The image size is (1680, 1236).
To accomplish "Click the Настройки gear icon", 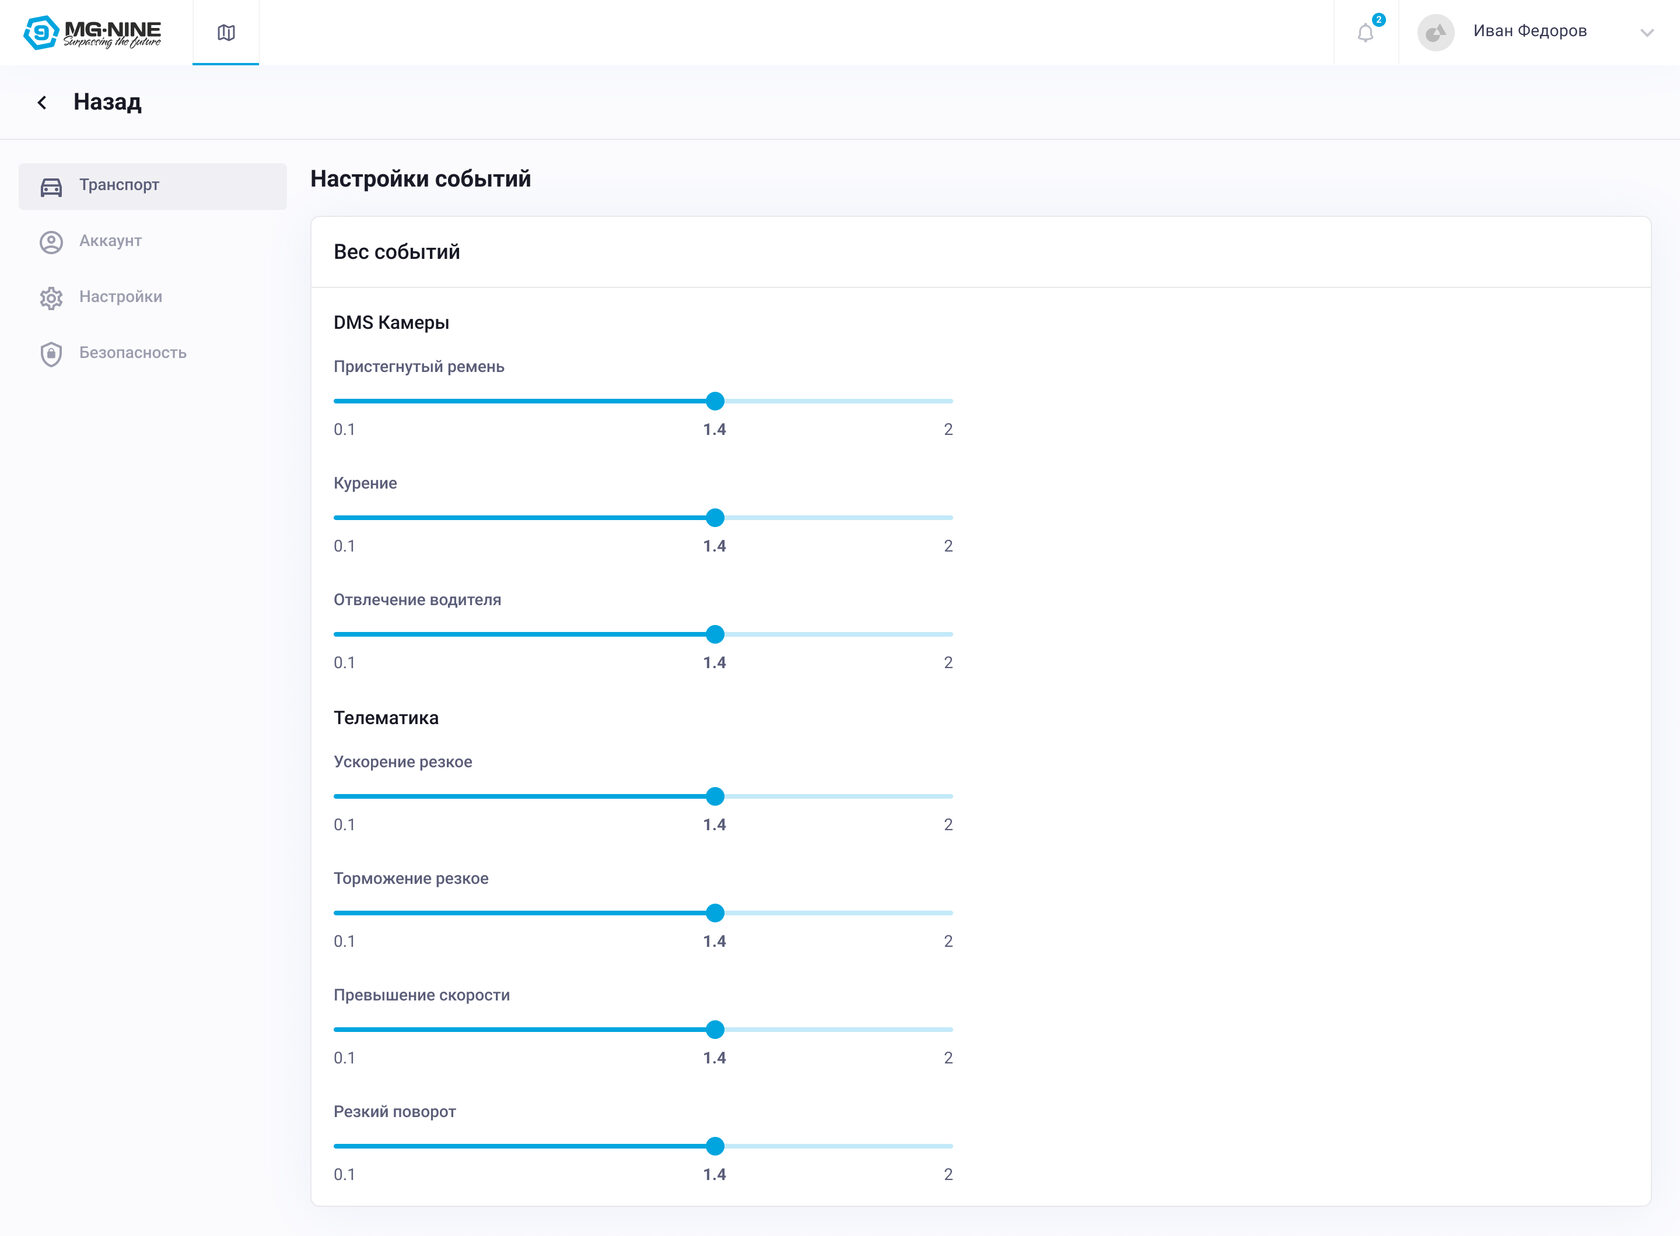I will tap(51, 298).
